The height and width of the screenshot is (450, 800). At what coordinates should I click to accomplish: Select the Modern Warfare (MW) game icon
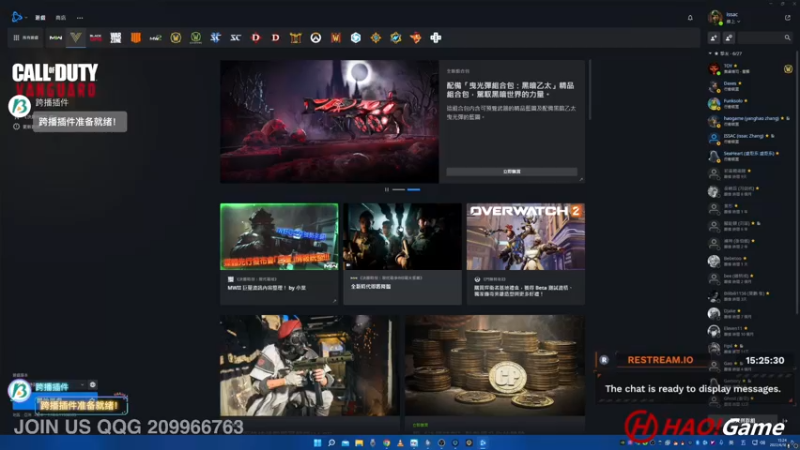56,38
